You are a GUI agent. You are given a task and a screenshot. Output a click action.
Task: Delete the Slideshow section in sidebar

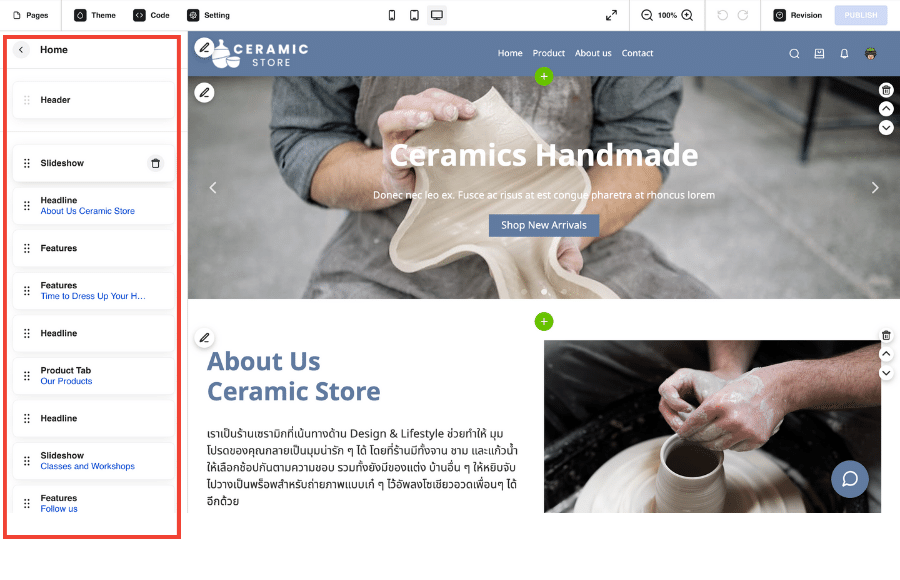pyautogui.click(x=156, y=163)
